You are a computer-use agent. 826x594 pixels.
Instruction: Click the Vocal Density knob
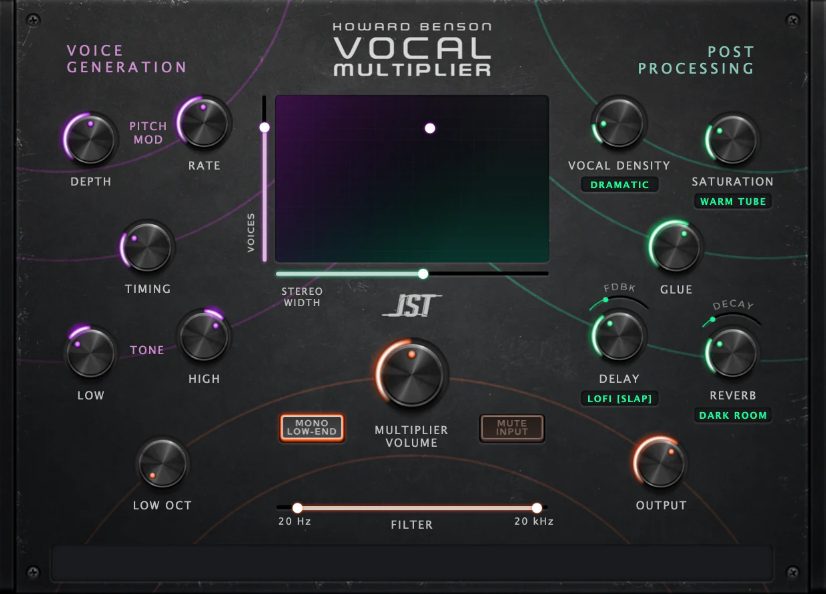pos(619,123)
